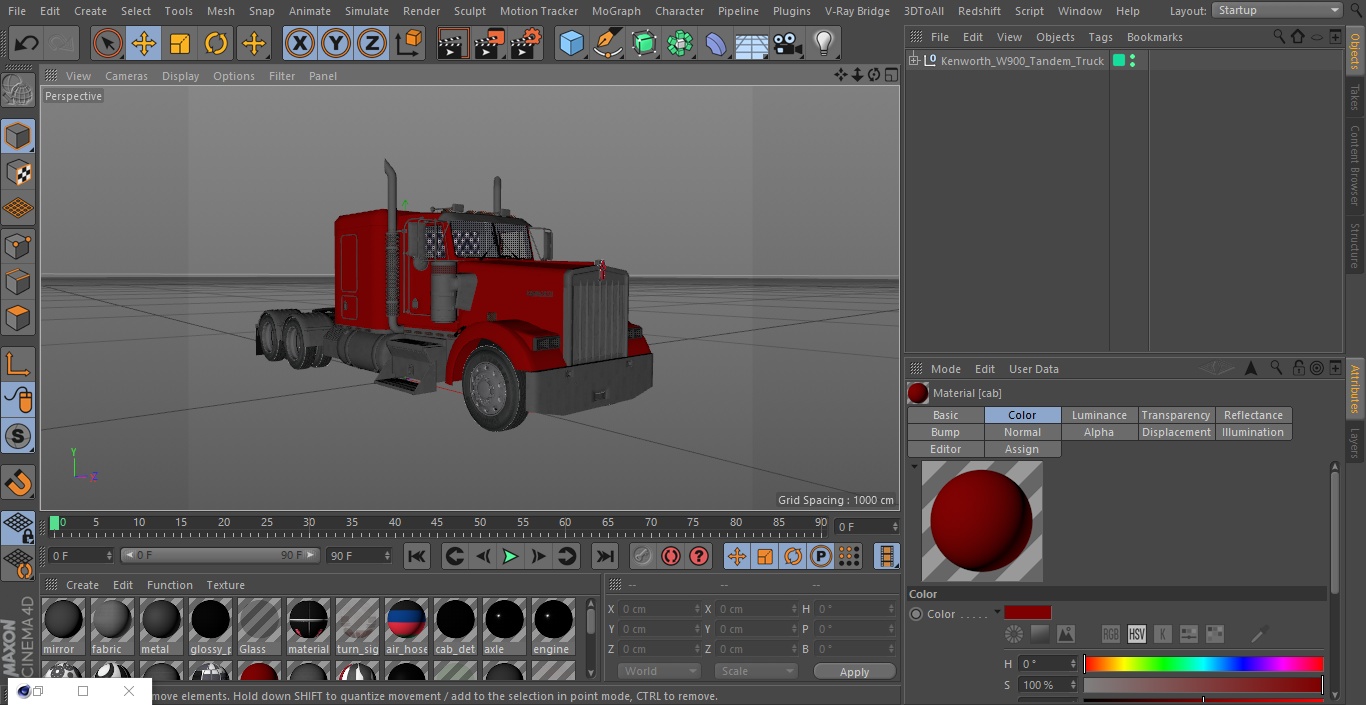Switch to Polygons mode
Image resolution: width=1366 pixels, height=705 pixels.
coord(18,318)
